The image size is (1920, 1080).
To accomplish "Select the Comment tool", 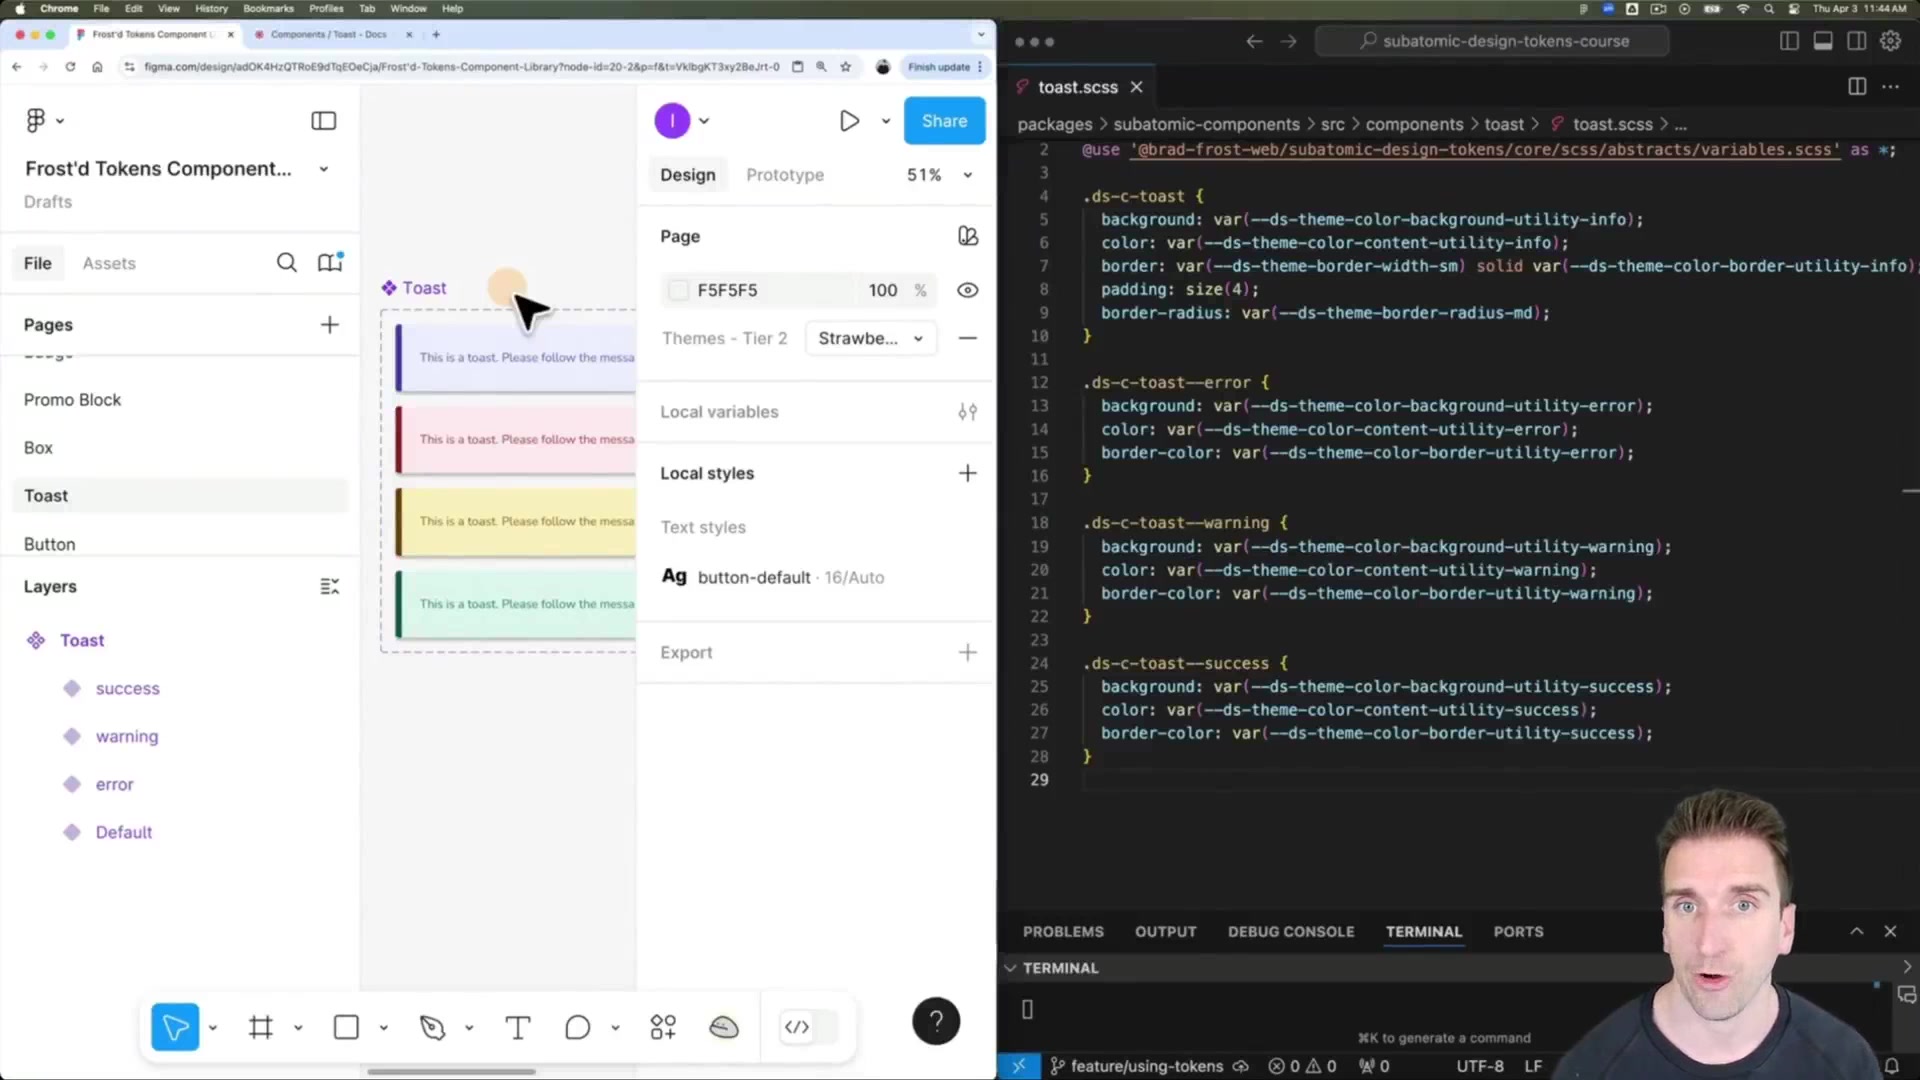I will [x=577, y=1027].
